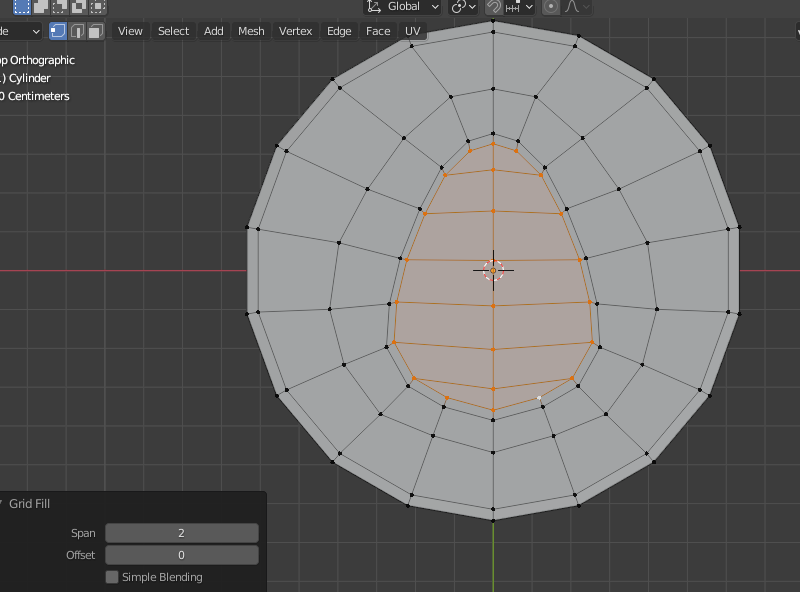Open the pivot point dropdown

click(463, 7)
